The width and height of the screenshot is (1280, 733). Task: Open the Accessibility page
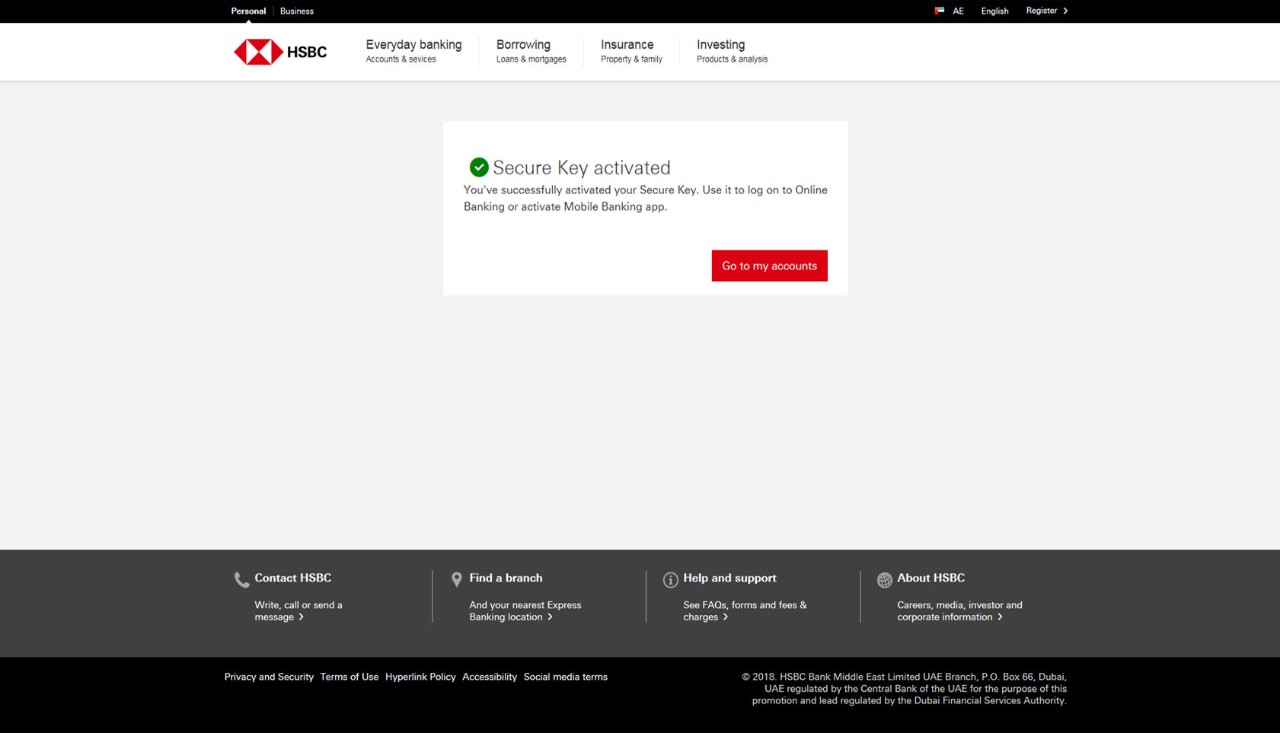[x=490, y=677]
